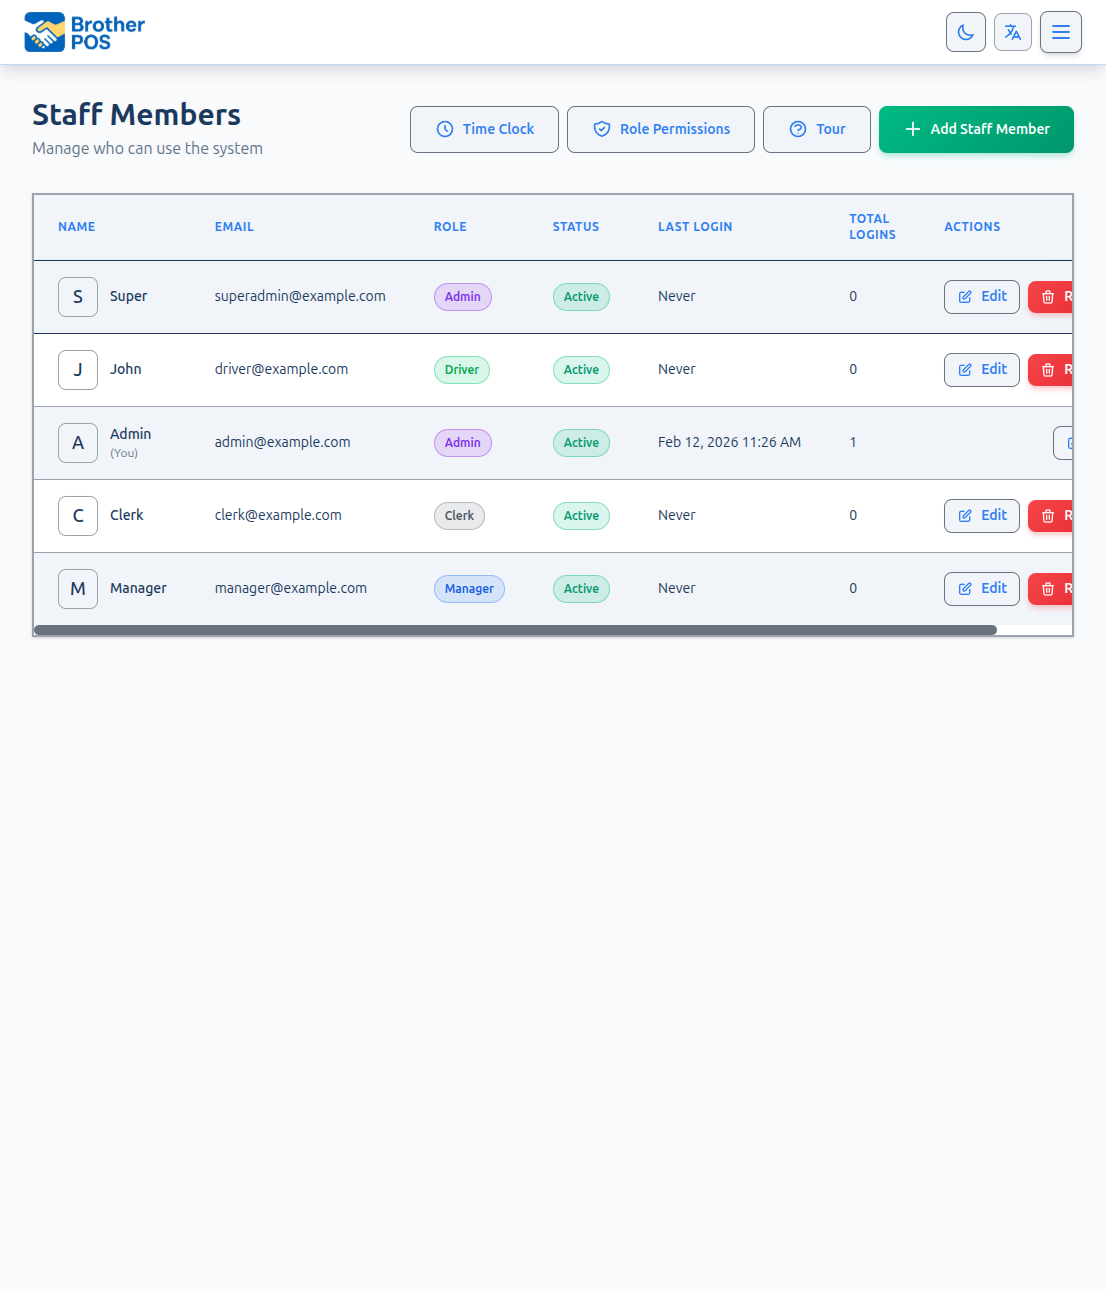
Task: Open the language translation switcher icon
Action: (x=1012, y=32)
